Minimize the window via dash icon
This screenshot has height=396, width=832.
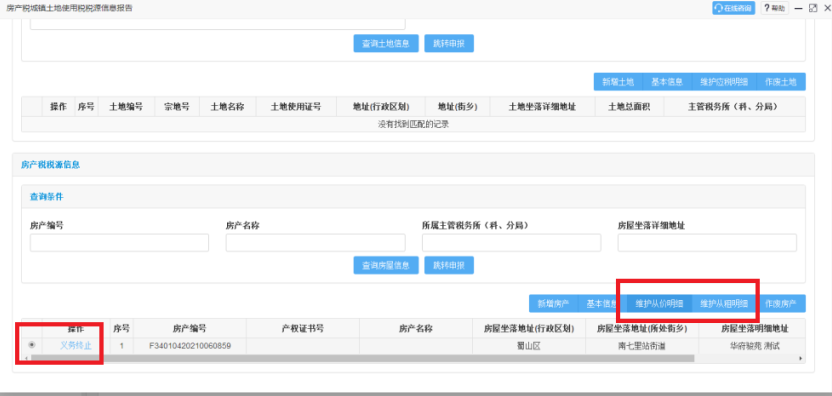(x=798, y=8)
